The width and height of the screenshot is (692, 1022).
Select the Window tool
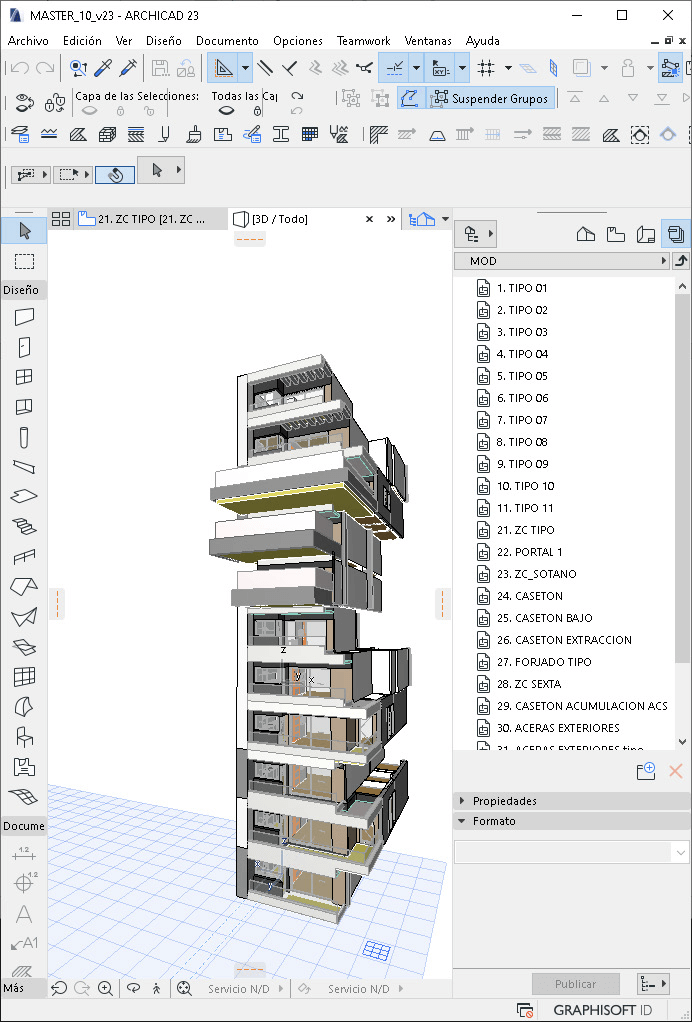pyautogui.click(x=24, y=377)
